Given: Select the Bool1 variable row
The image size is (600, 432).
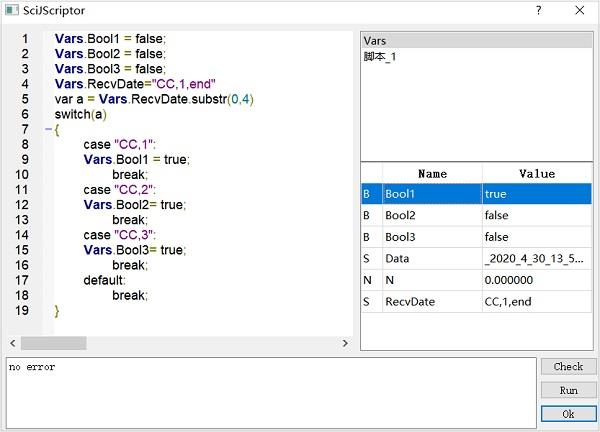Looking at the screenshot, I should click(430, 194).
